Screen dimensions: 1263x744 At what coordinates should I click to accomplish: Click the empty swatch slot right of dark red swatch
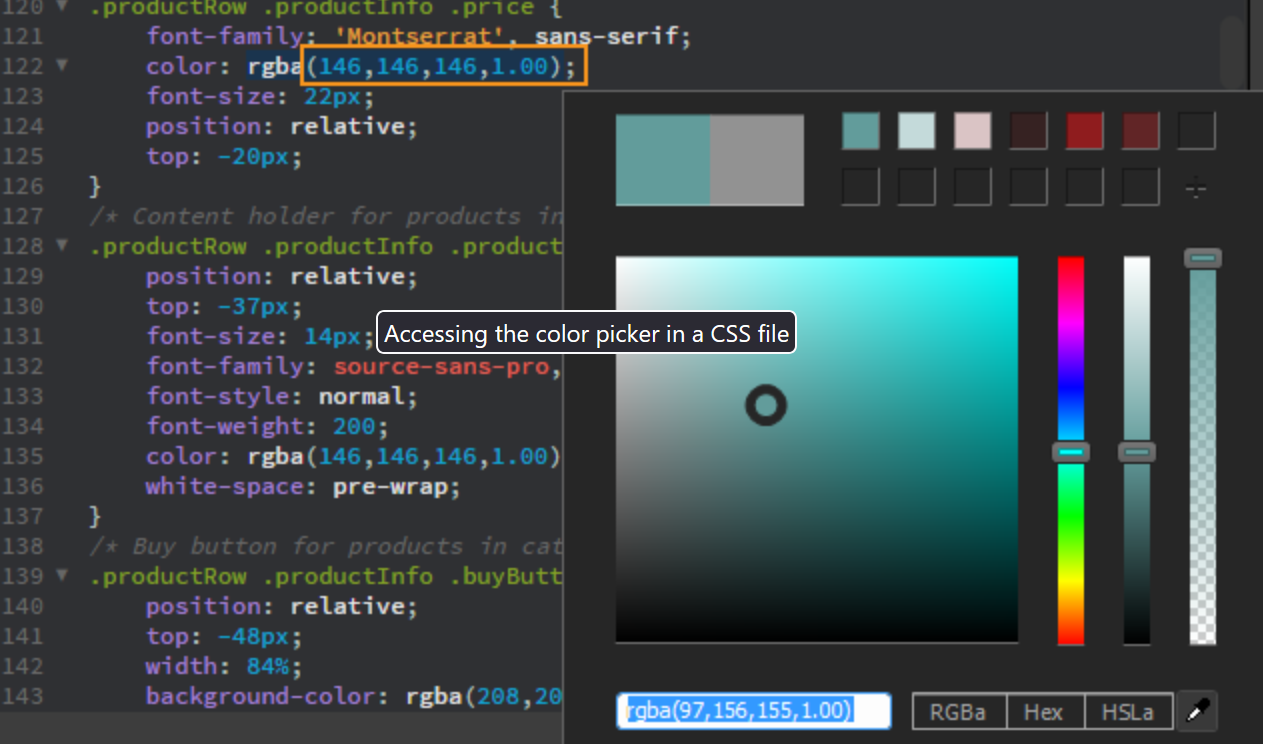tap(1197, 131)
